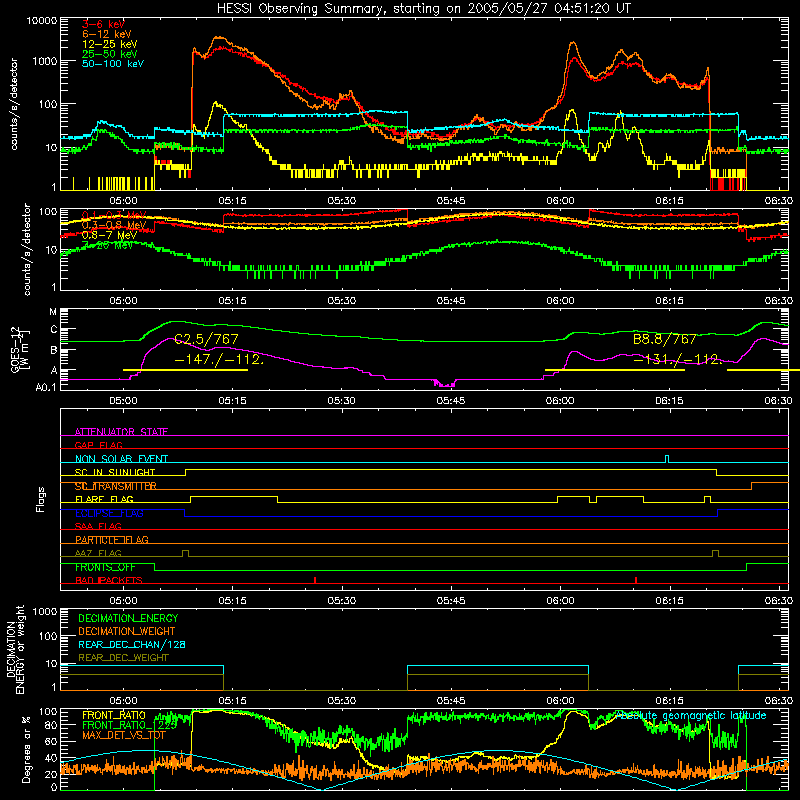Click the green 7-20 MeV legend label
Image resolution: width=800 pixels, height=800 pixels.
(x=107, y=245)
